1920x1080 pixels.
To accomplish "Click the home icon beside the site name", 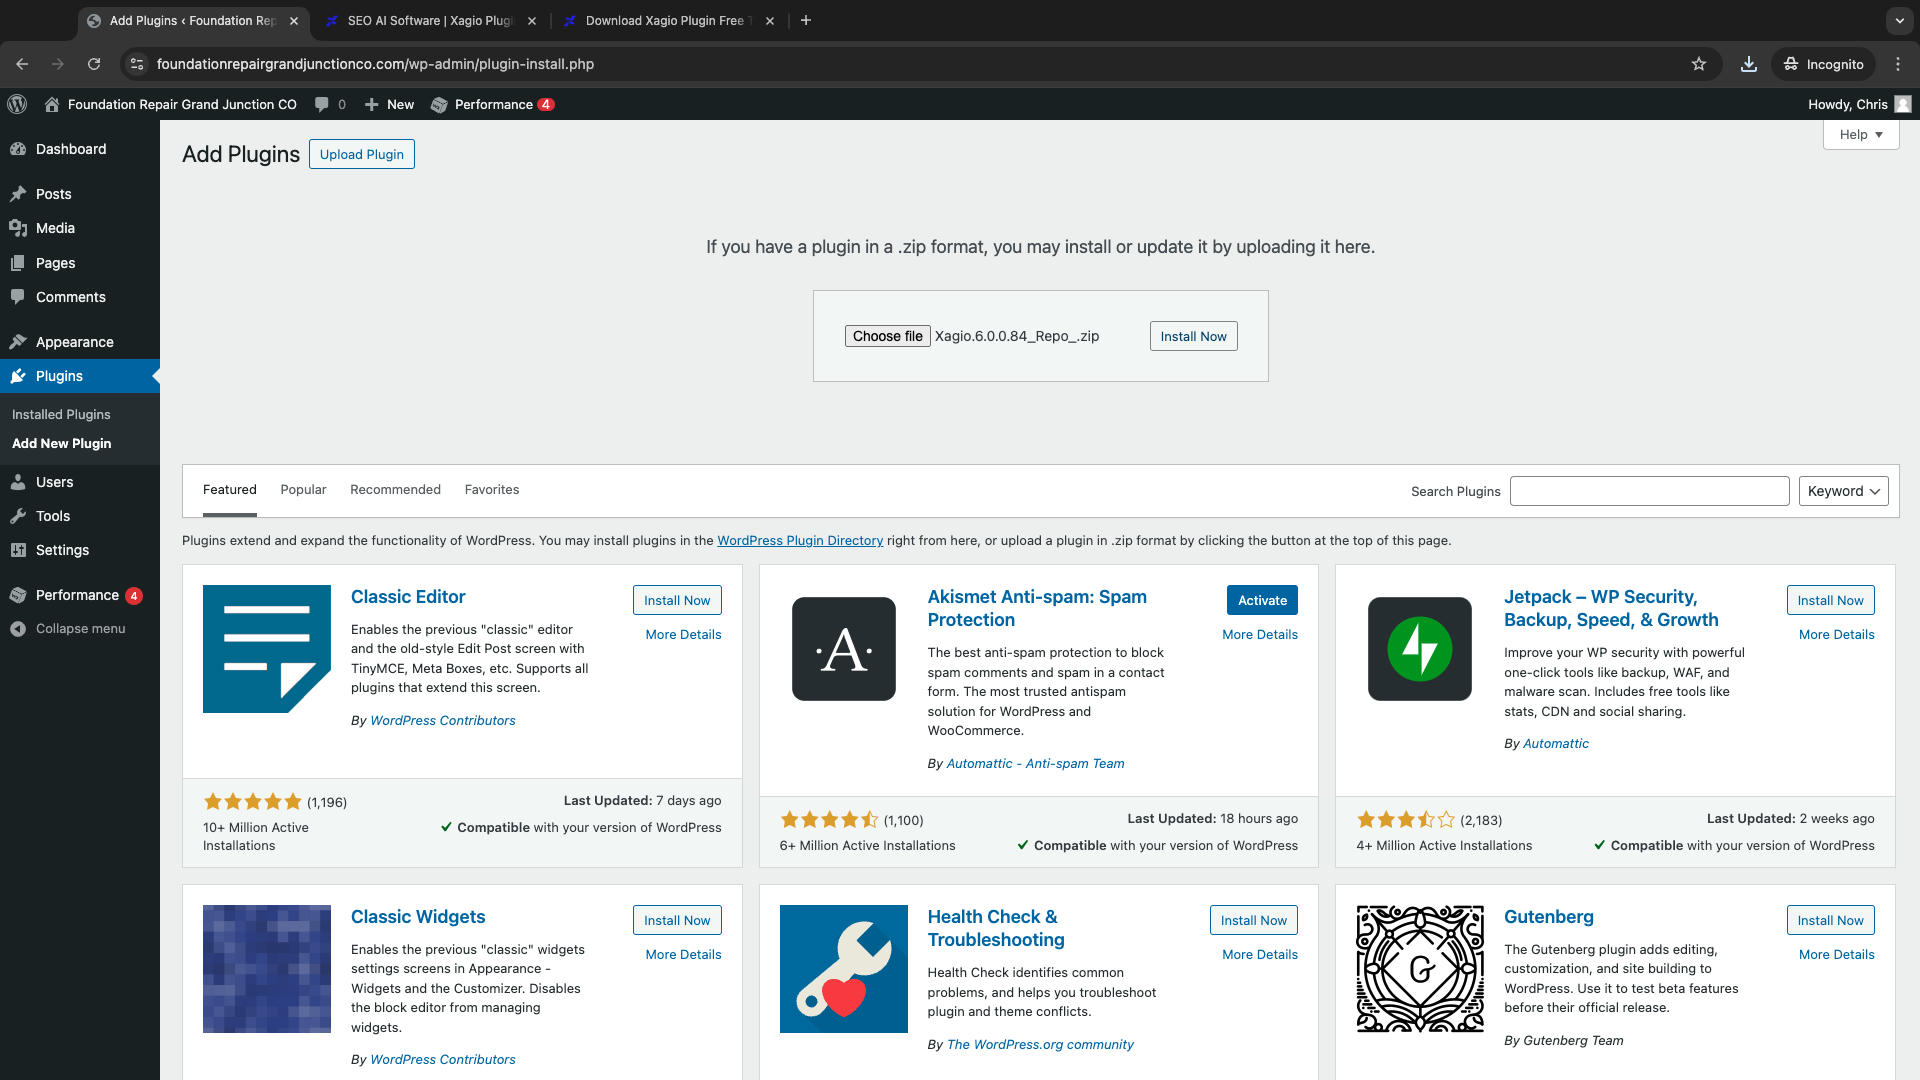I will tap(52, 104).
